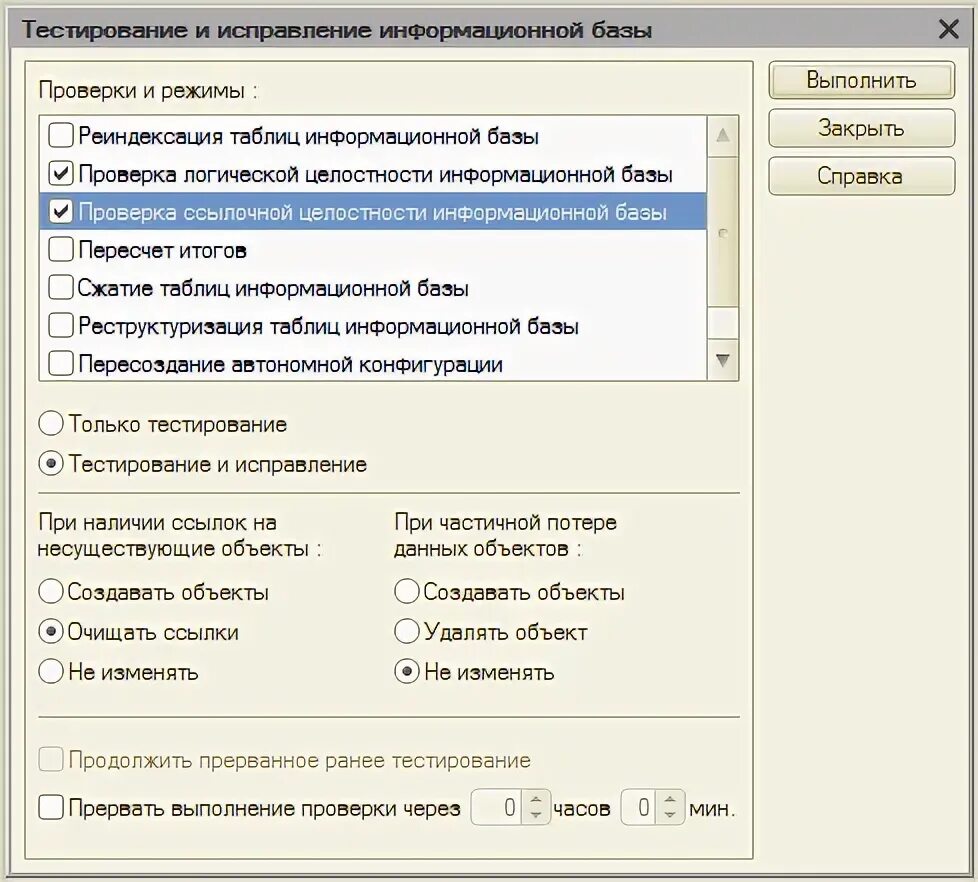Uncheck Проверка ссылочной целостности checkbox

pyautogui.click(x=61, y=211)
